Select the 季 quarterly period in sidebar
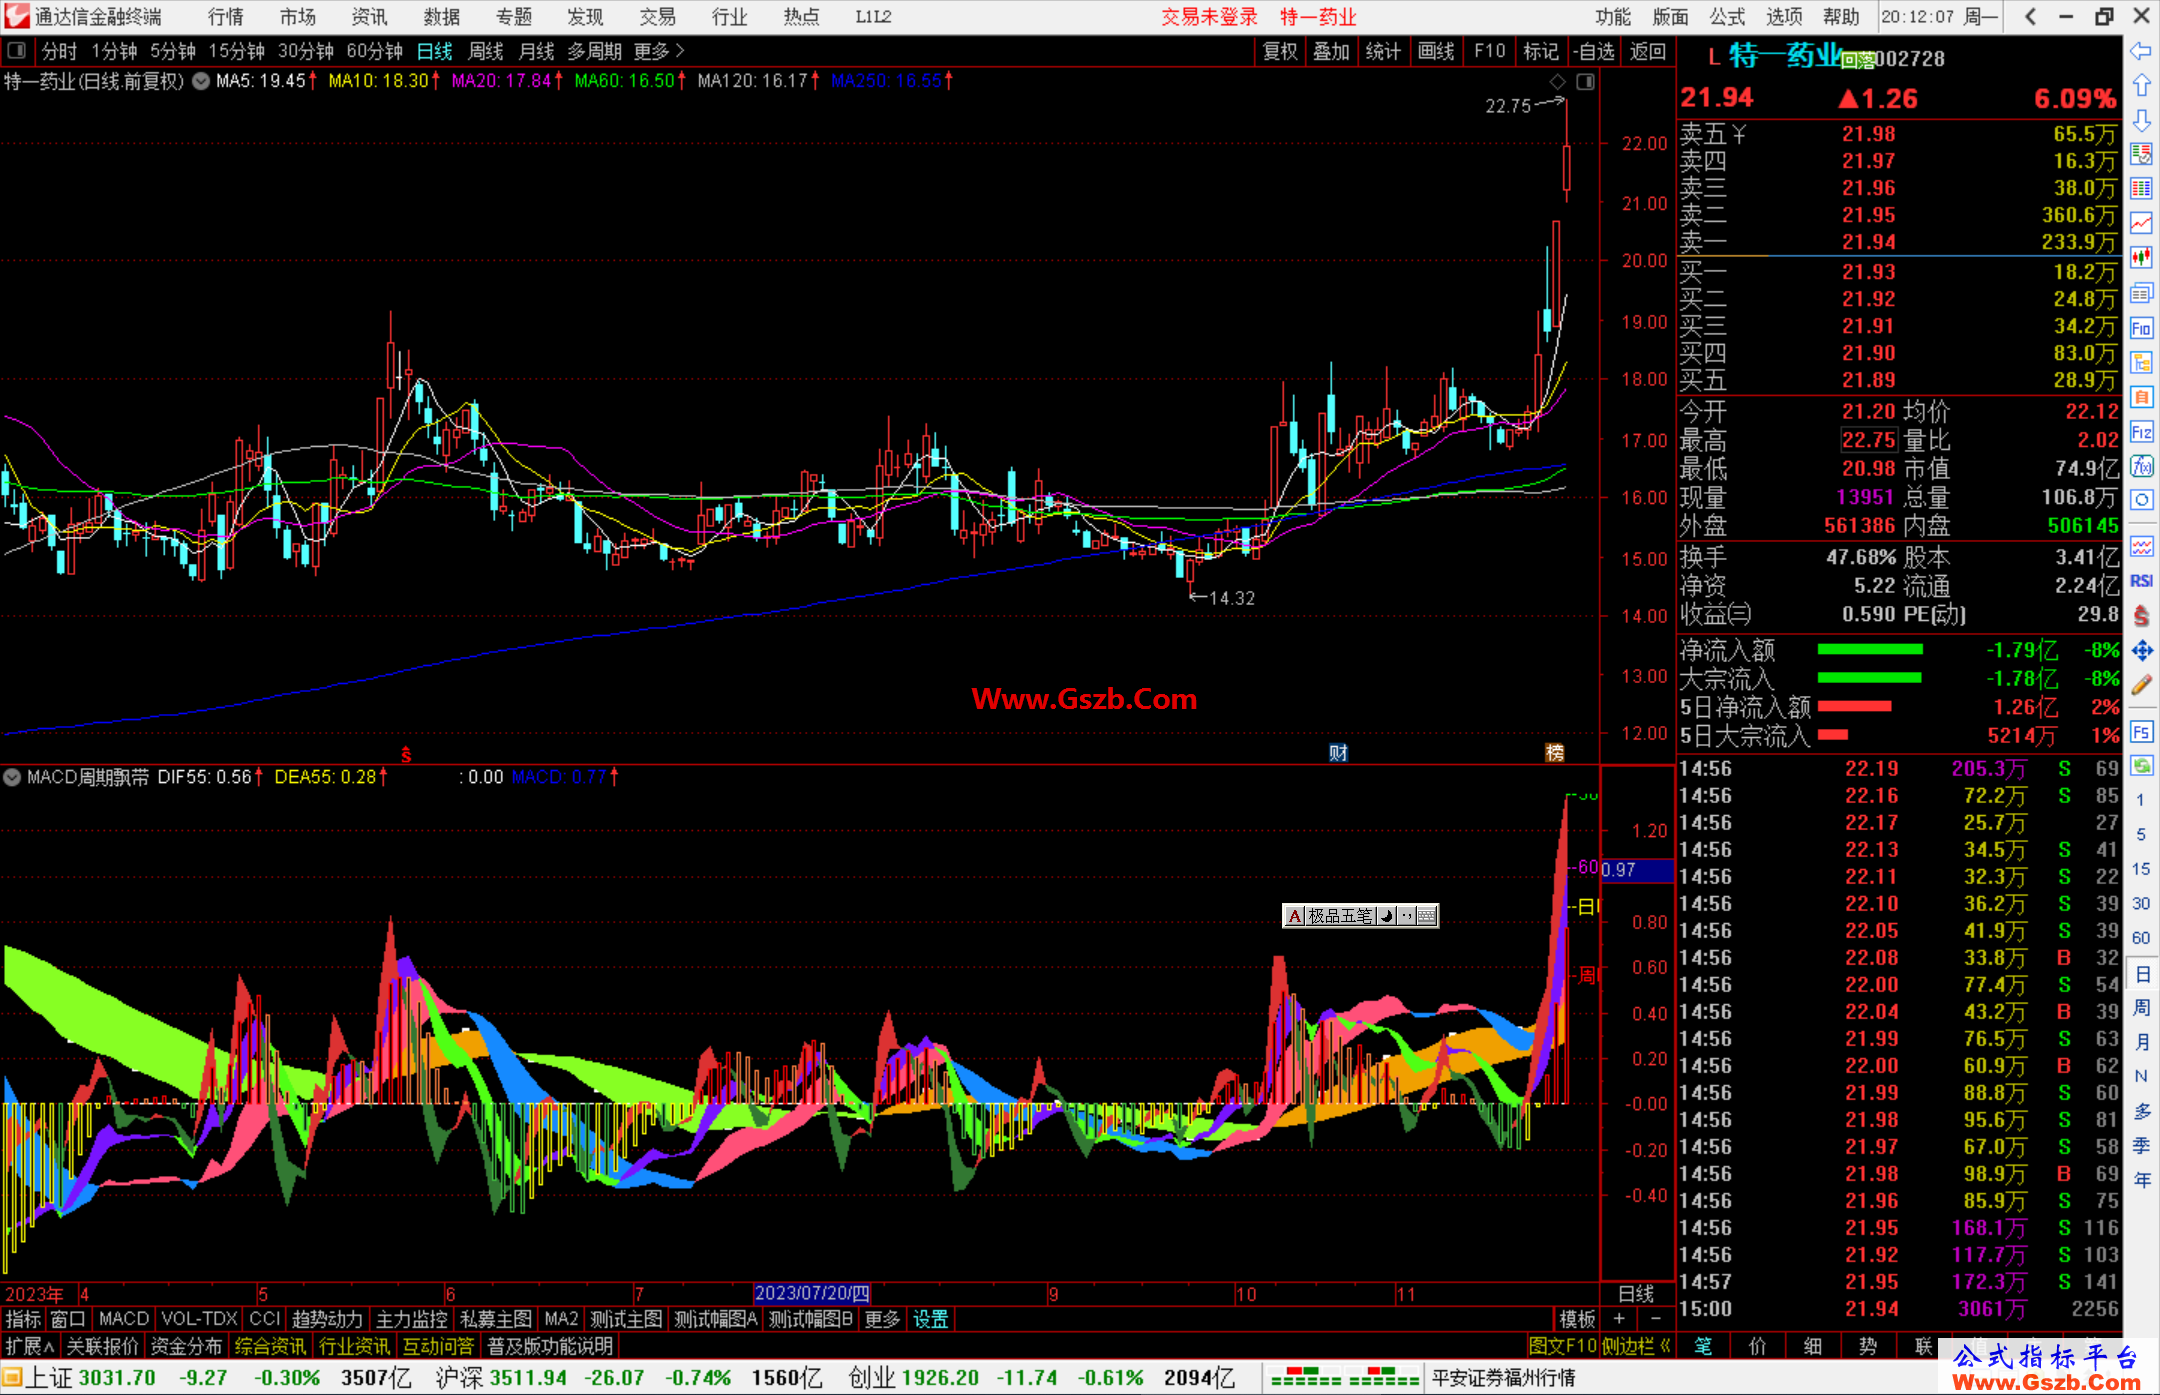 tap(2141, 1146)
